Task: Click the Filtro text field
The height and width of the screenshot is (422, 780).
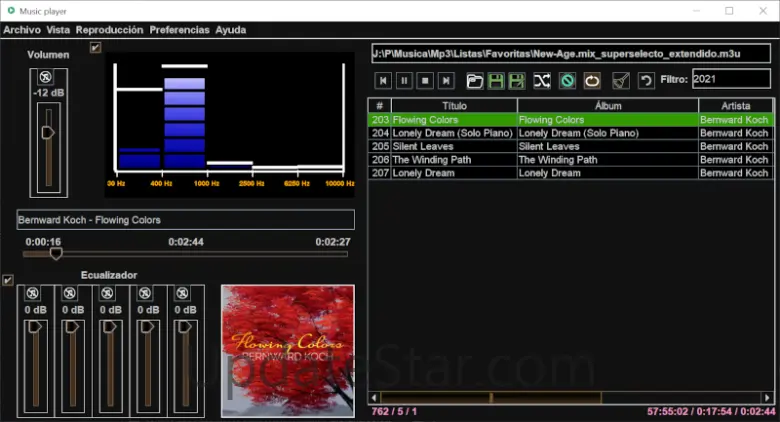Action: [730, 79]
